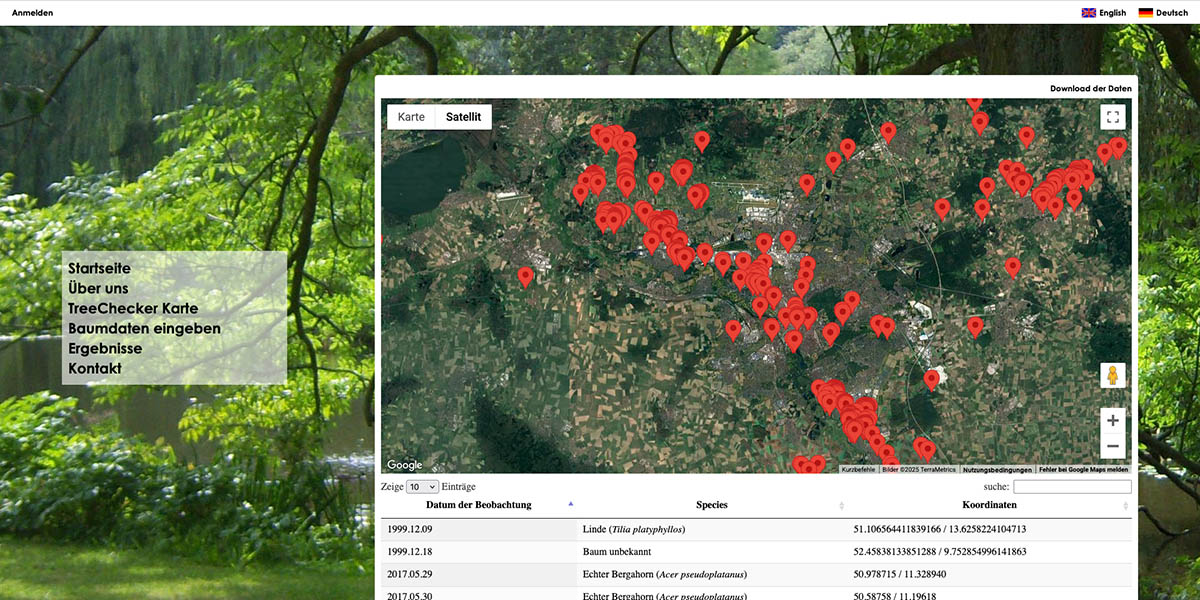
Task: Open Street View pegman on map
Action: [x=1113, y=375]
